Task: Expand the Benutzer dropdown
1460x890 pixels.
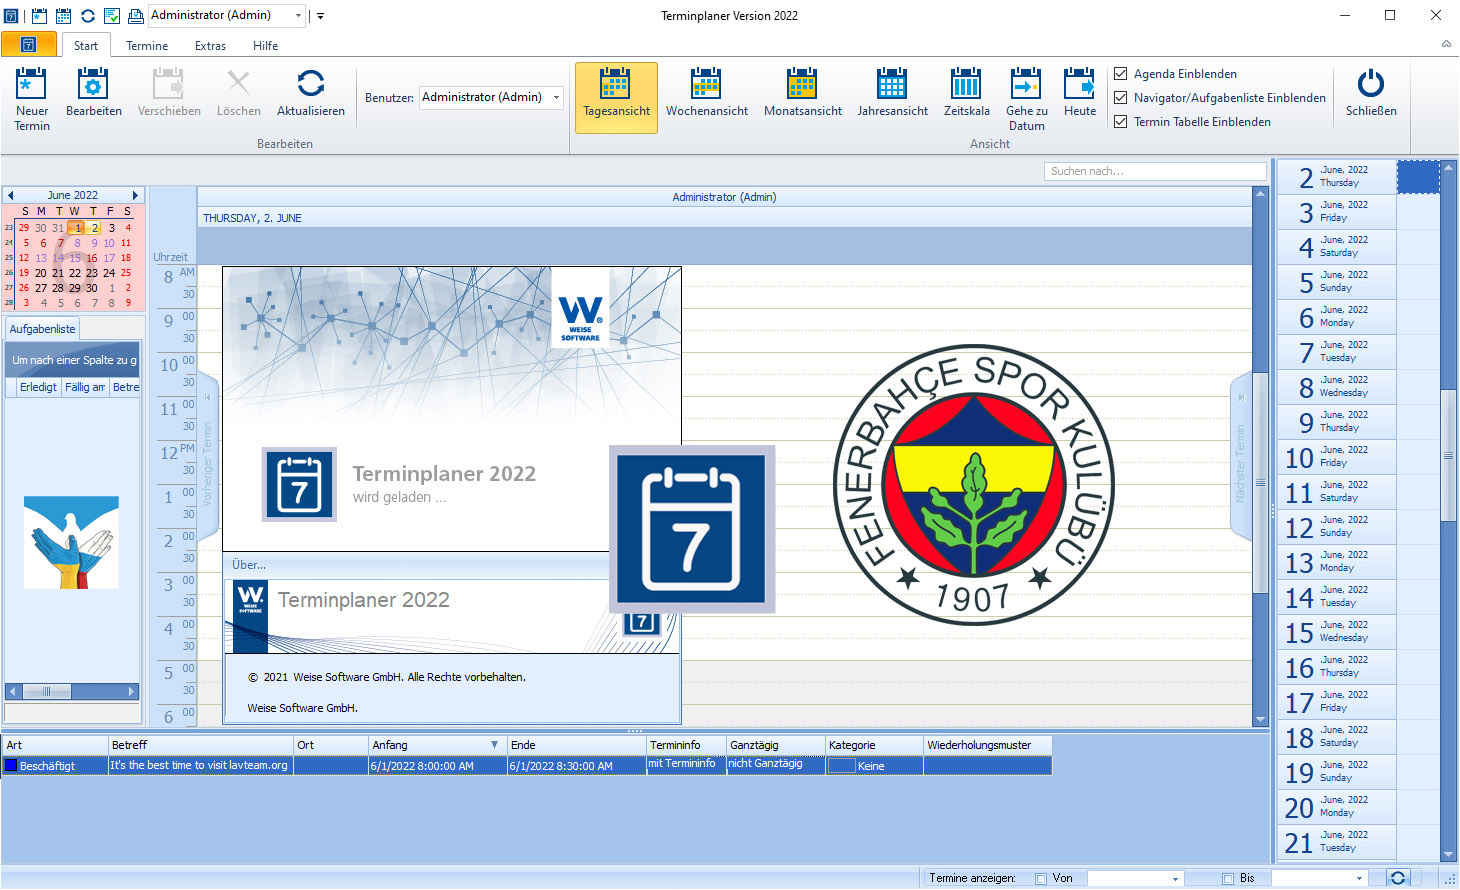Action: pyautogui.click(x=557, y=98)
